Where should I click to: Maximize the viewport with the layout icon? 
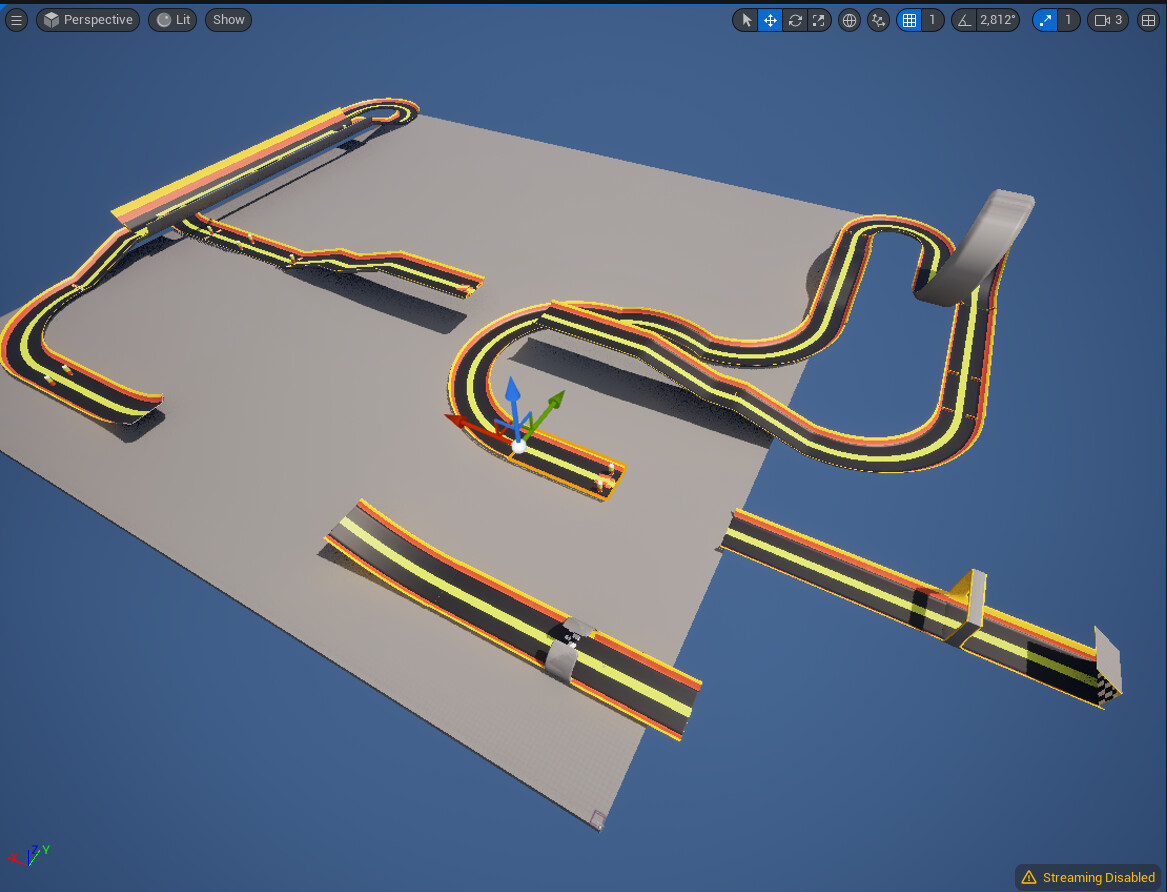pos(1148,20)
